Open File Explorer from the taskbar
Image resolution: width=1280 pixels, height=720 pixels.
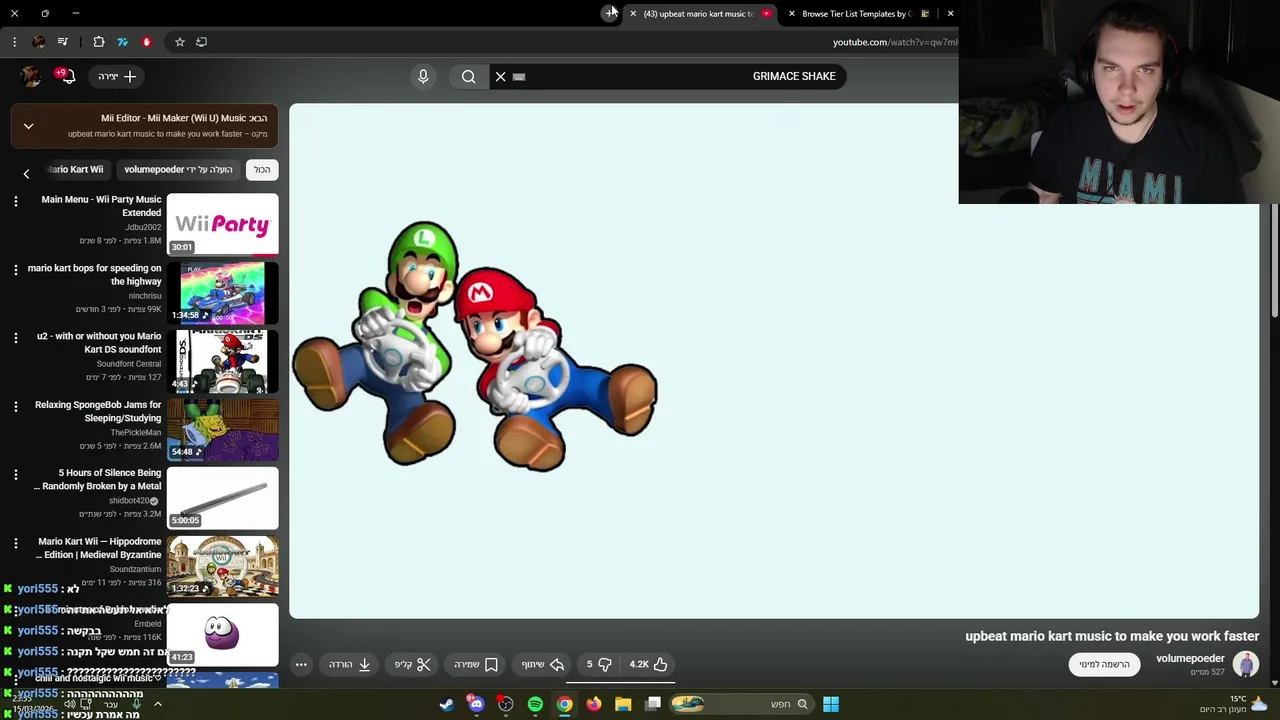(x=623, y=704)
